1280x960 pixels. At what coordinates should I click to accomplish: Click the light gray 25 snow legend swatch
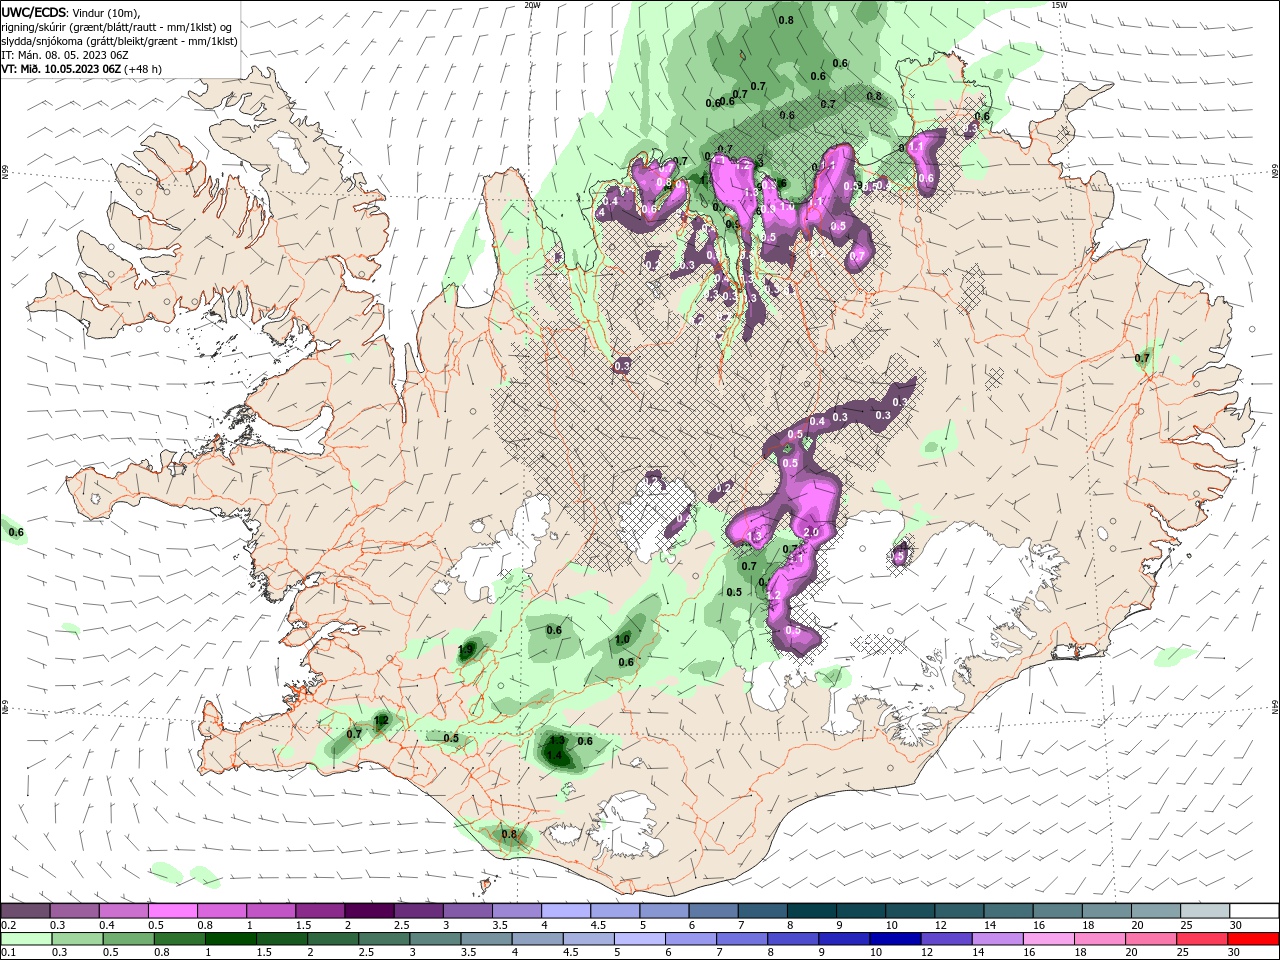coord(1203,911)
